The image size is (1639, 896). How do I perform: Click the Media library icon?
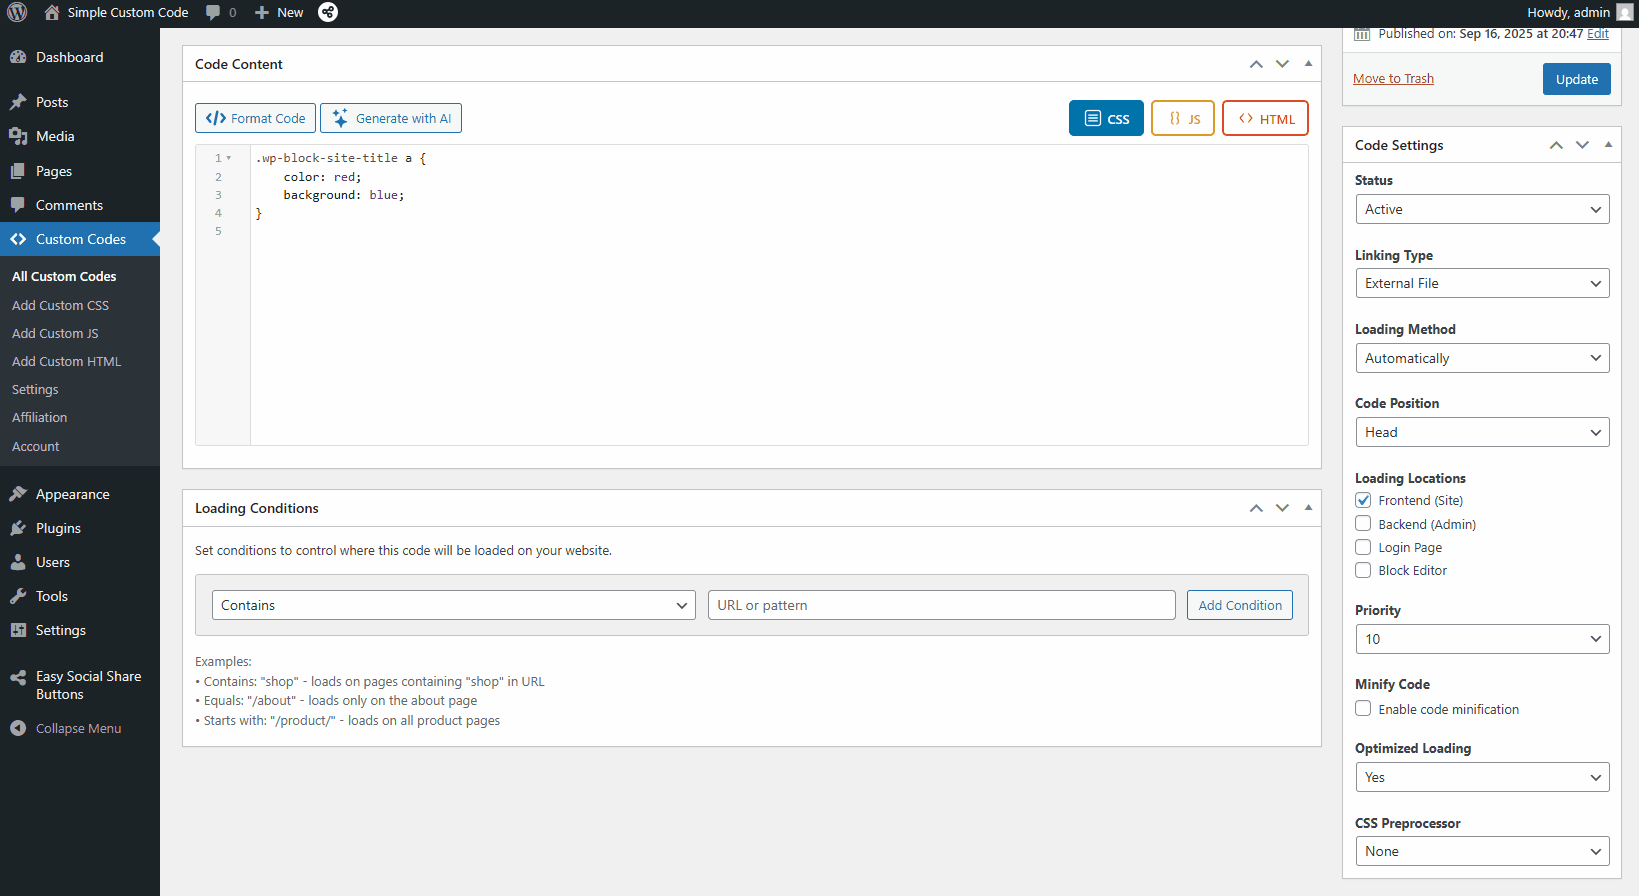coord(18,136)
